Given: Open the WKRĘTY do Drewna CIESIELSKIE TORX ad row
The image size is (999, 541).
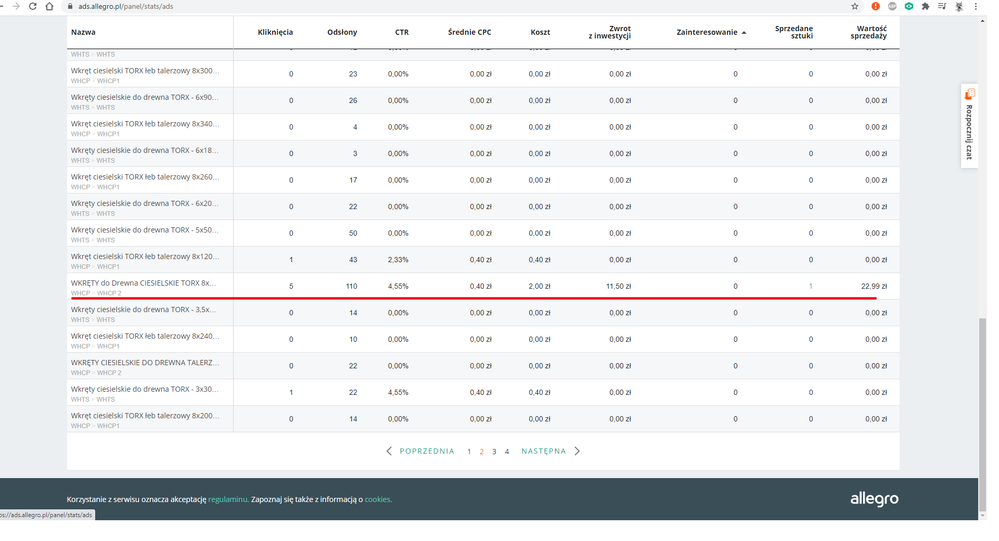Looking at the screenshot, I should pos(143,283).
